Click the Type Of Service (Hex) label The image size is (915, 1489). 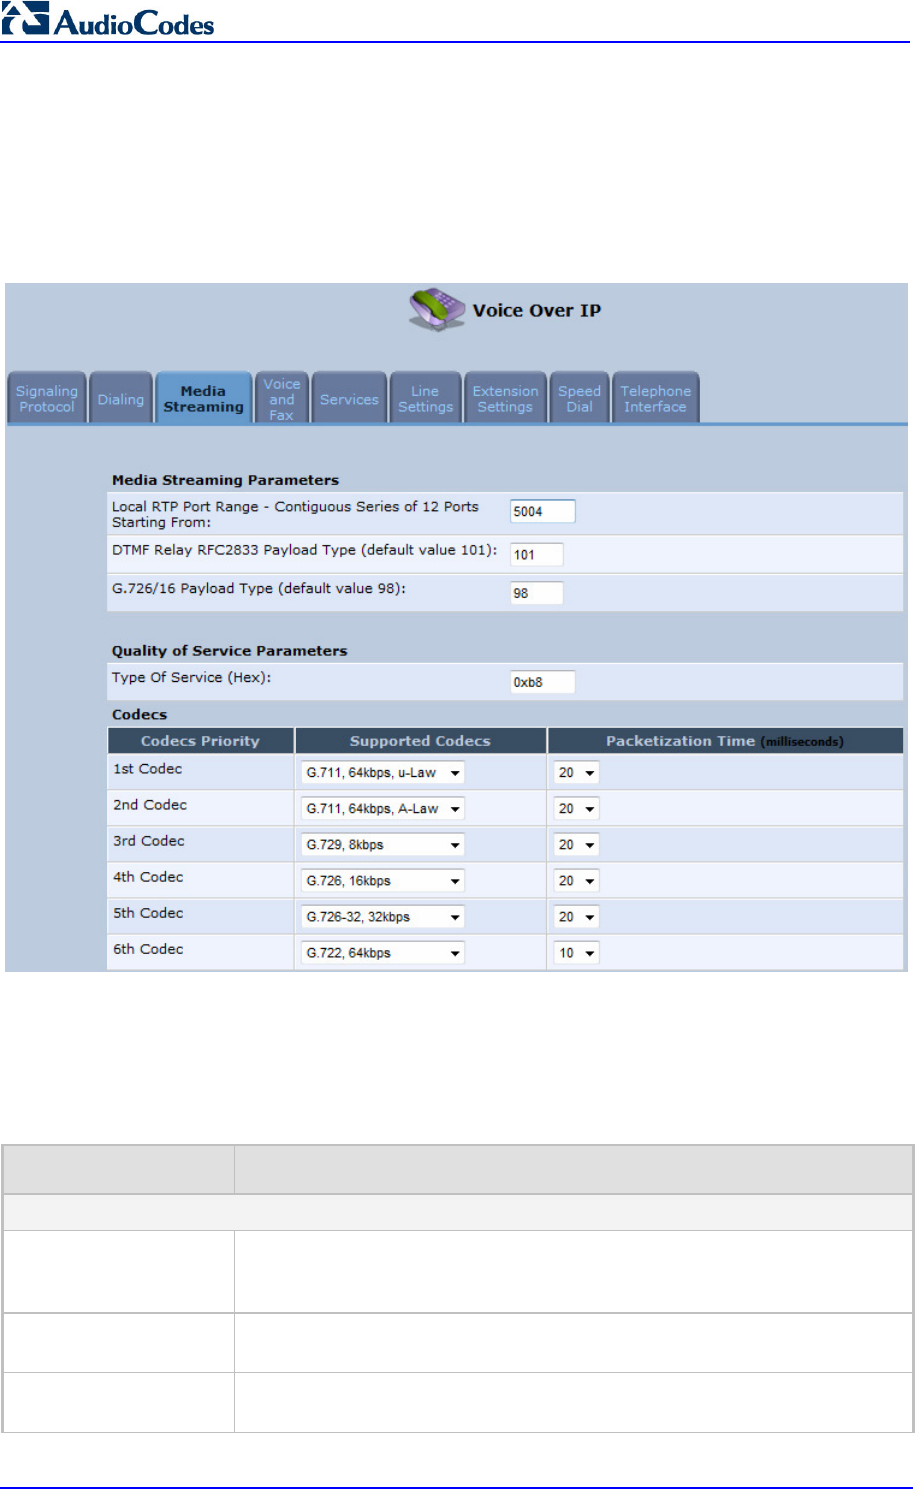pos(192,678)
